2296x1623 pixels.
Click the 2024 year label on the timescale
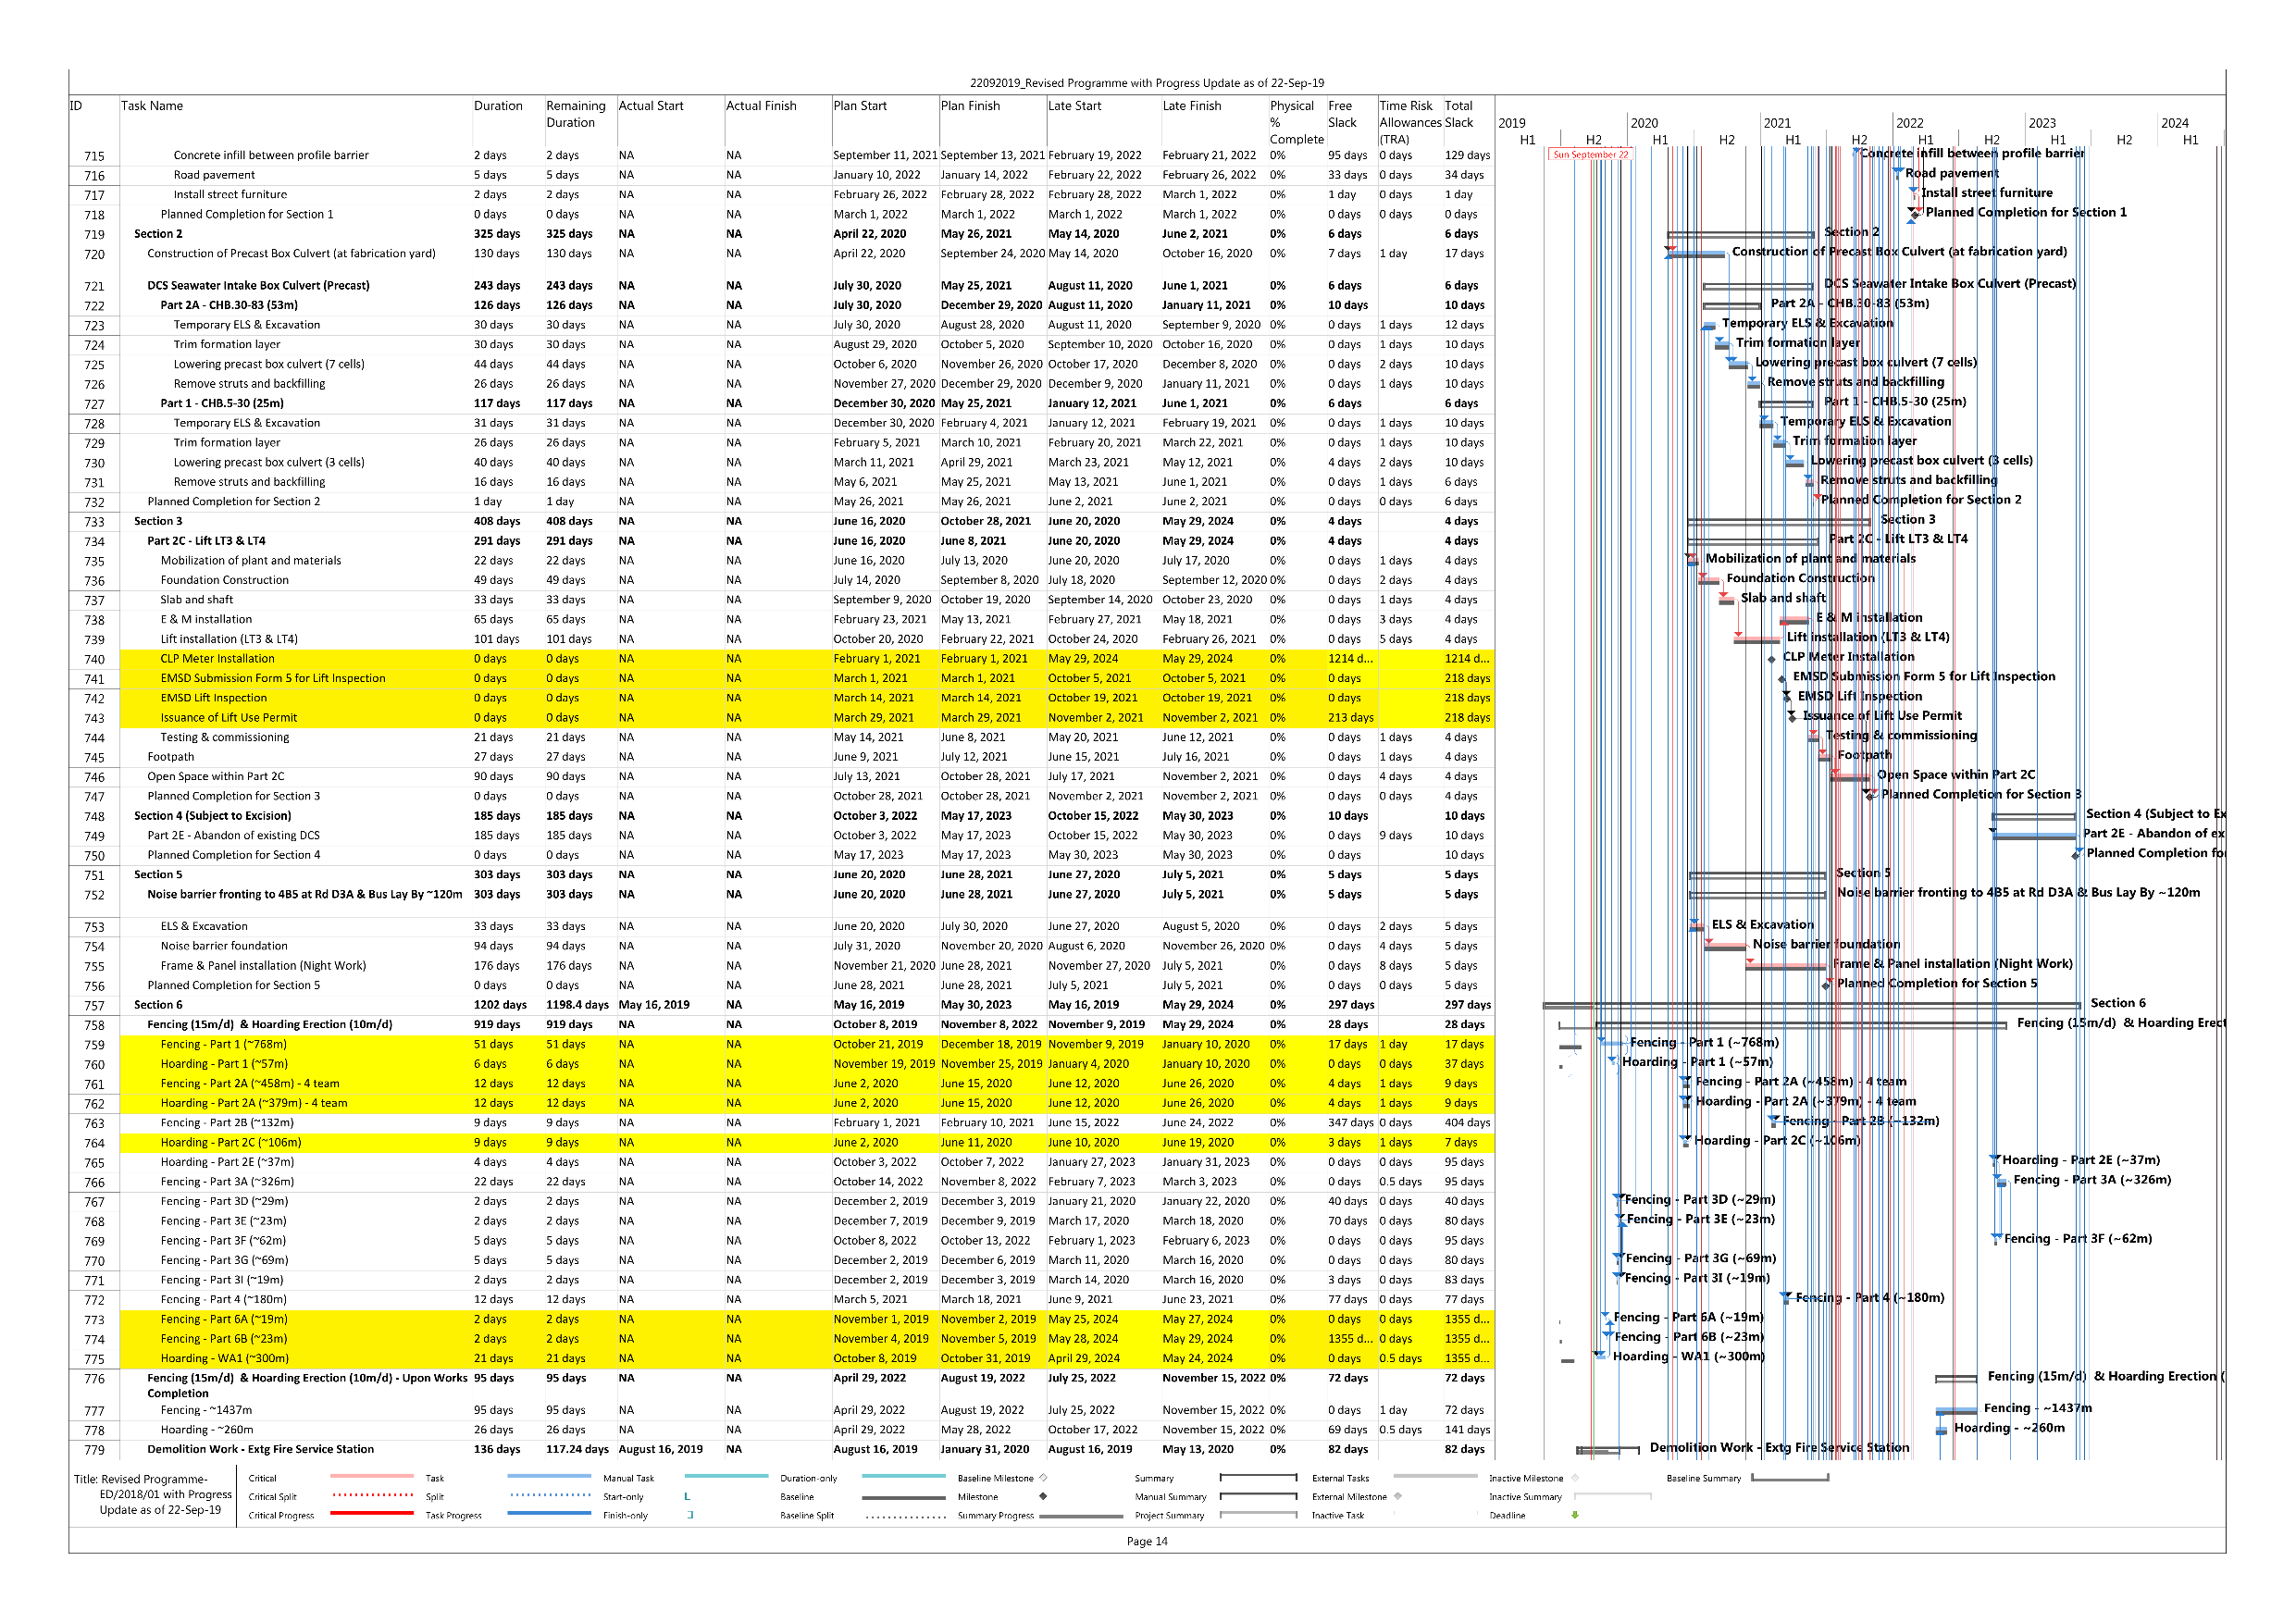click(x=2175, y=123)
